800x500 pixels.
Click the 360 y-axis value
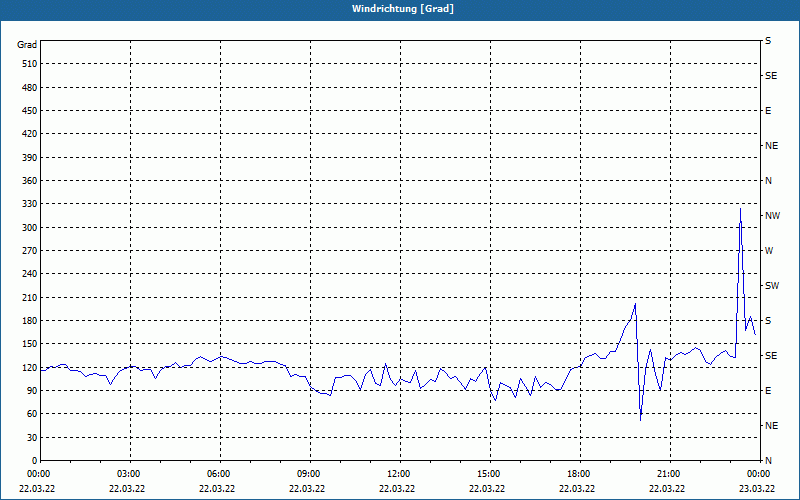click(30, 181)
